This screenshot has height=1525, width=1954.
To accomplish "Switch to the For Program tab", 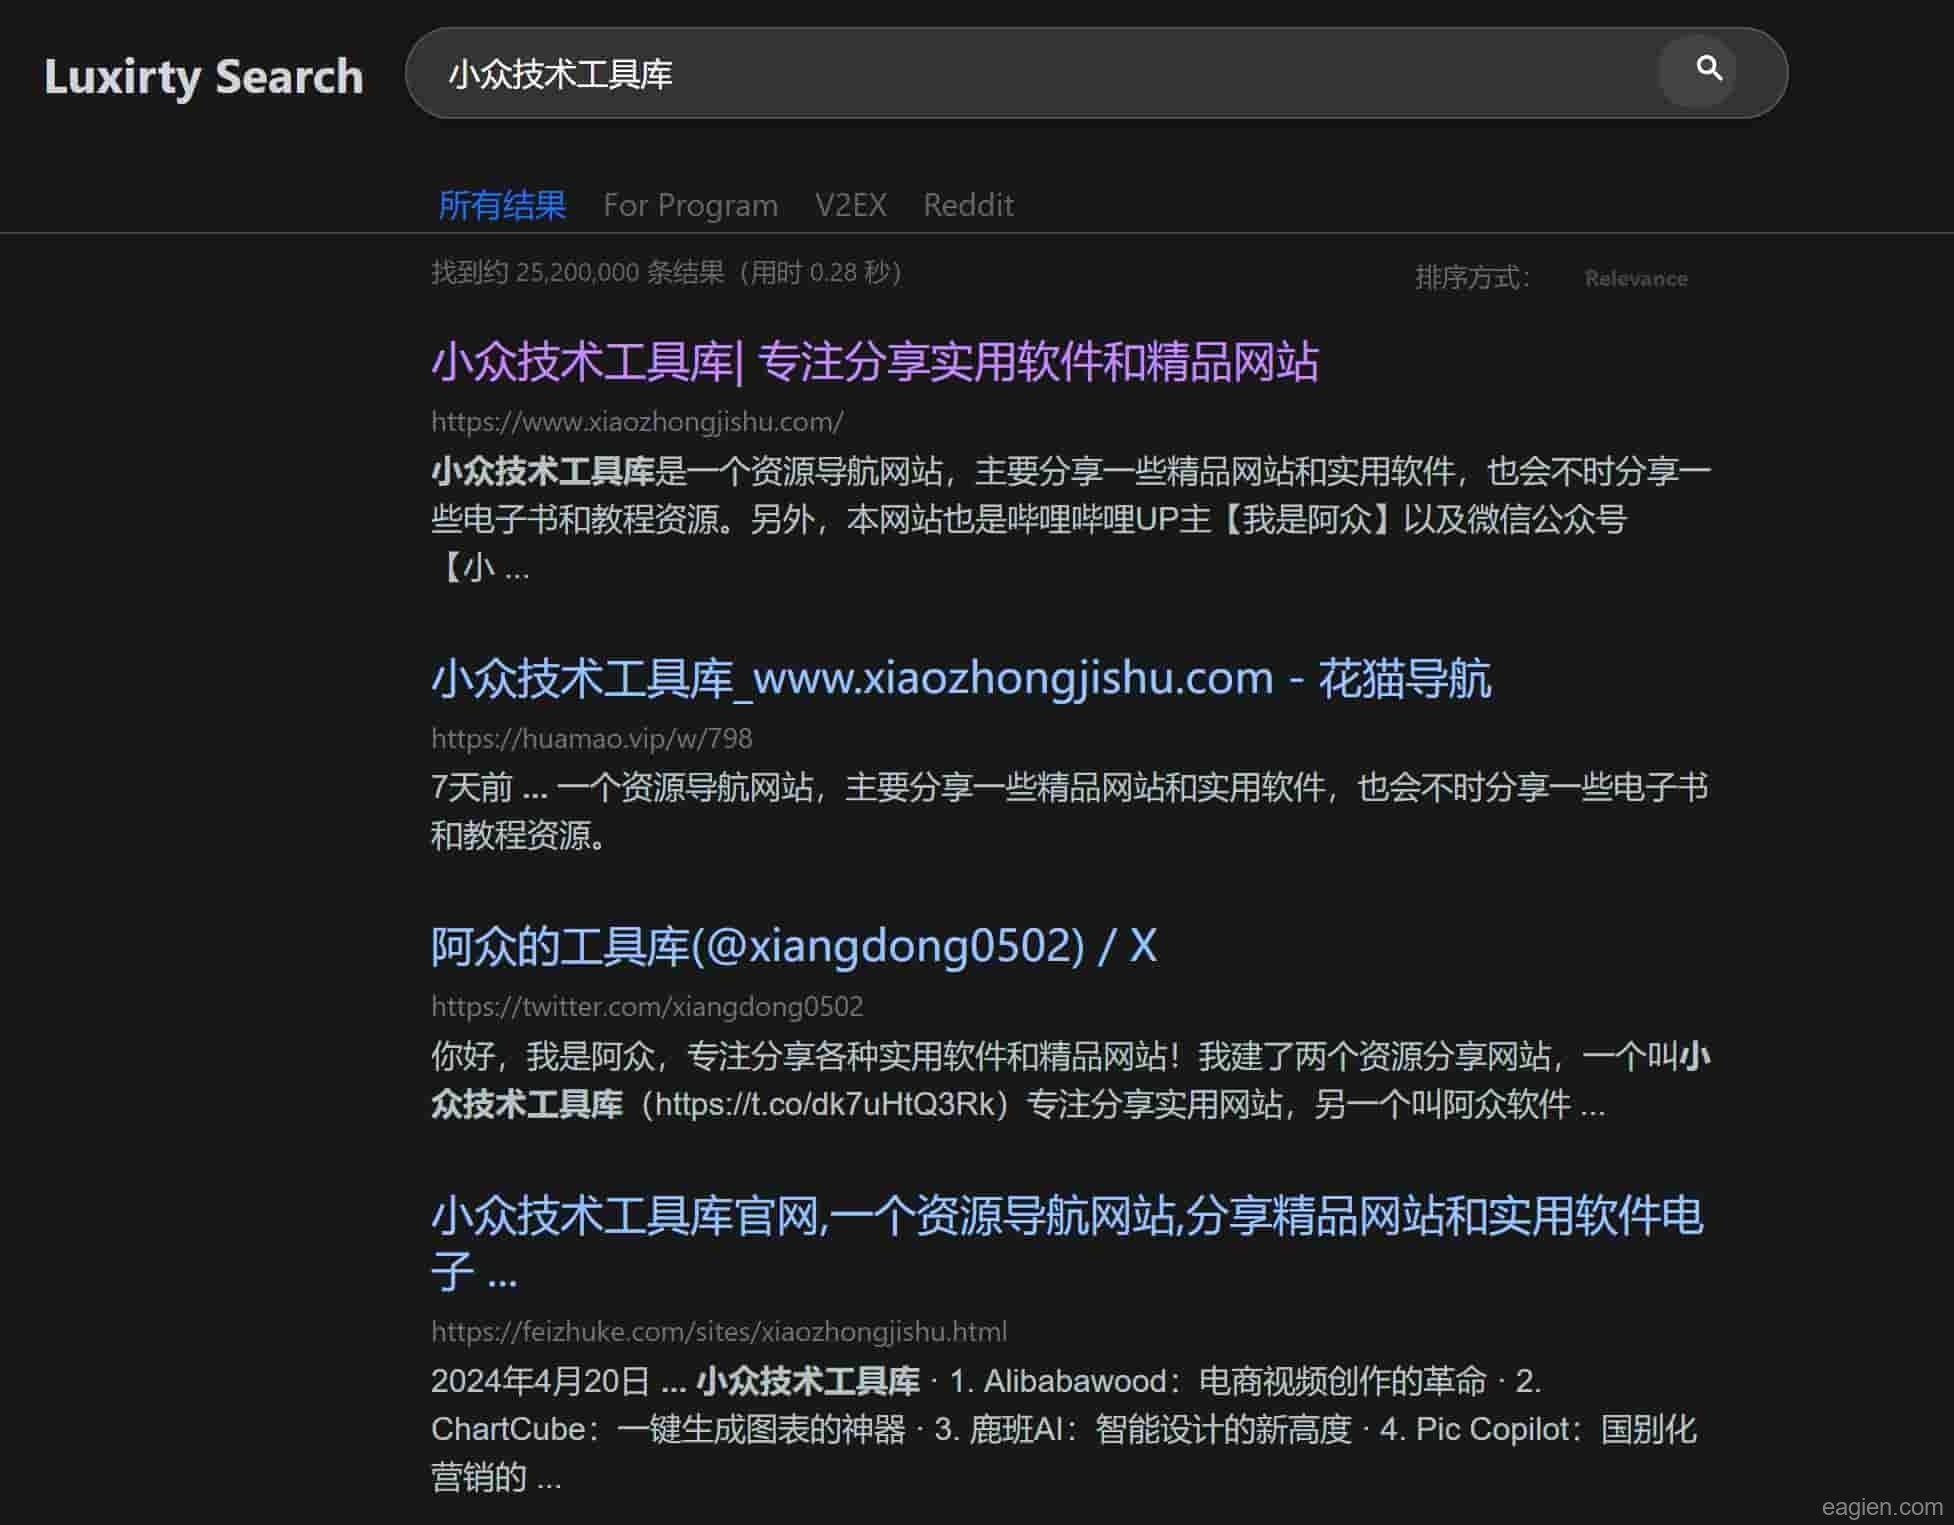I will (690, 205).
